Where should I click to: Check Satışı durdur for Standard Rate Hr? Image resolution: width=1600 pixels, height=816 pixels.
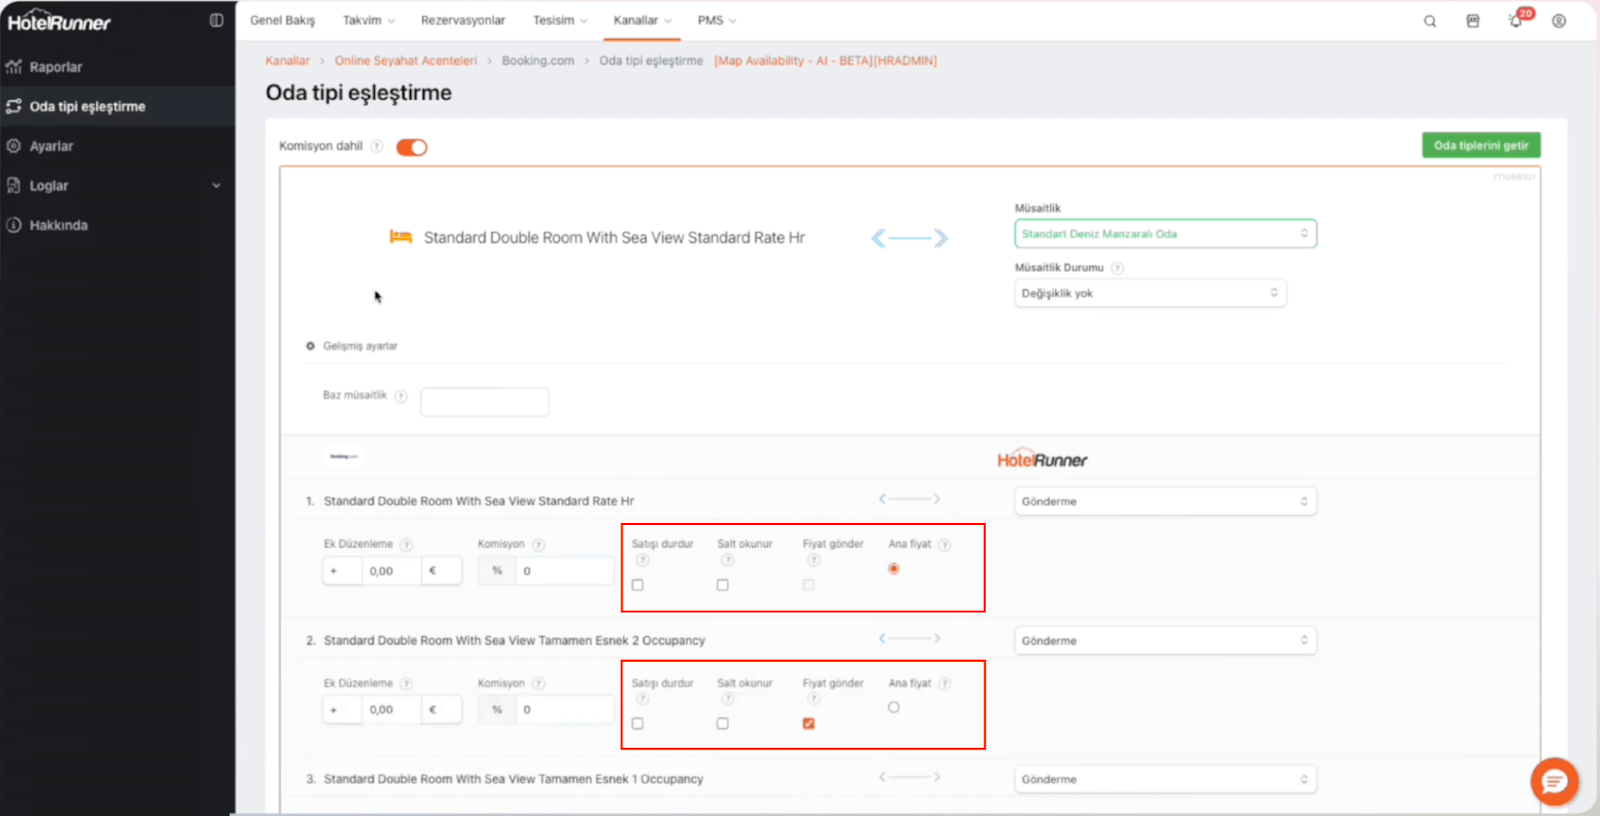point(638,585)
